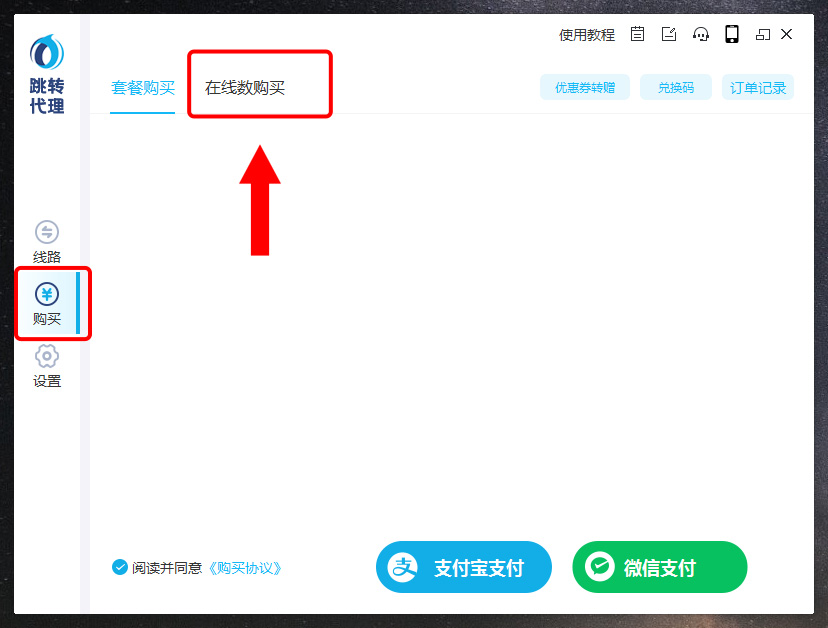828x628 pixels.
Task: Open 使用教程 tutorial link
Action: [587, 35]
